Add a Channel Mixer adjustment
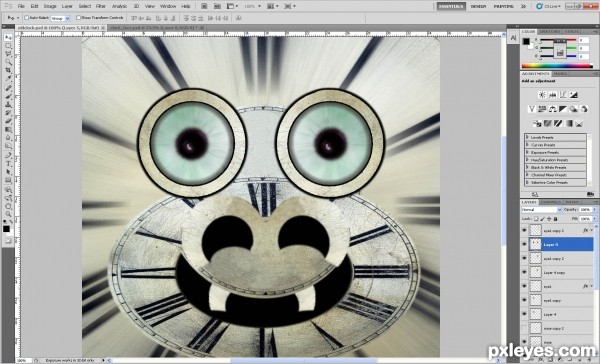The image size is (600, 364). (584, 109)
